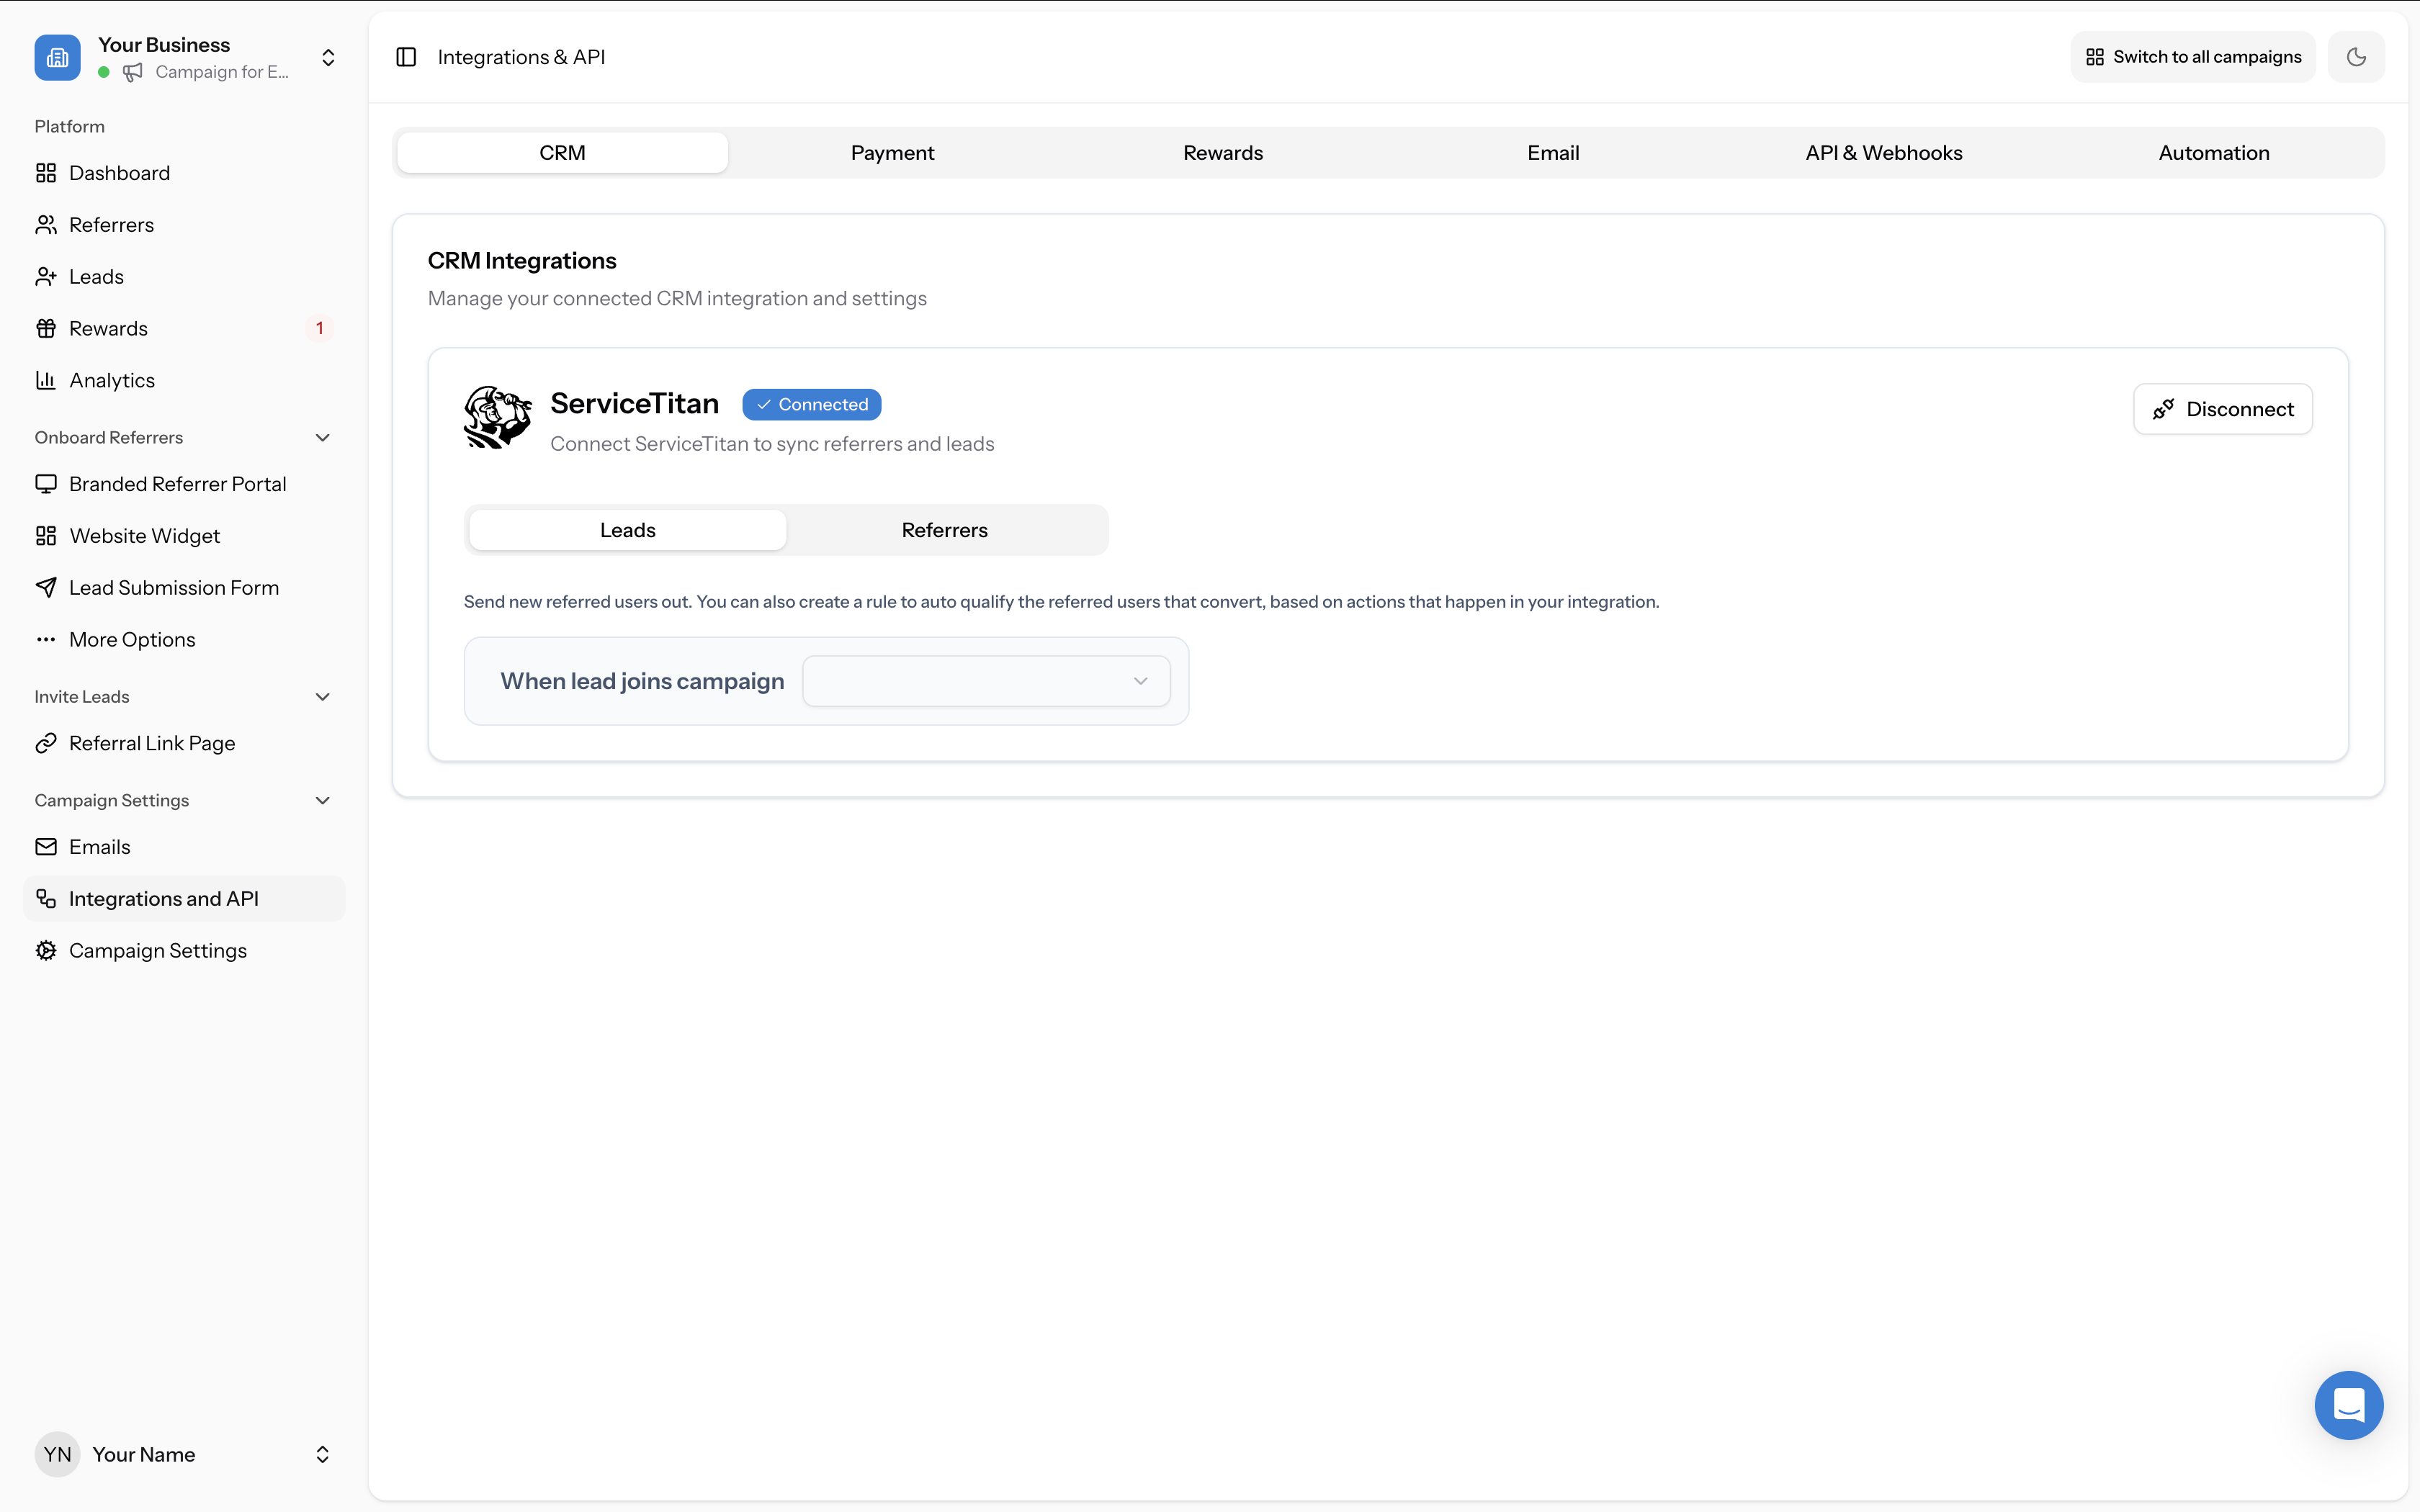Click the Referrers people icon
The height and width of the screenshot is (1512, 2420).
[x=46, y=224]
